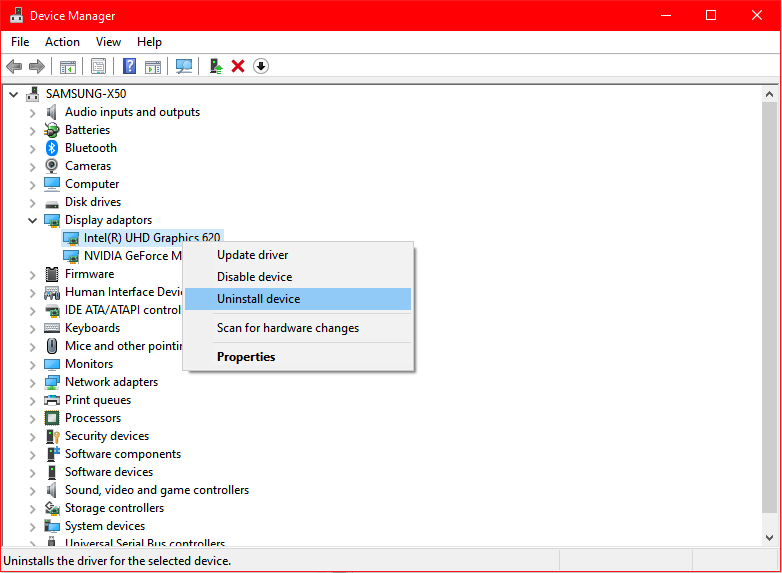This screenshot has height=573, width=782.
Task: Select the NVIDIA GeForce display adaptor
Action: point(123,256)
